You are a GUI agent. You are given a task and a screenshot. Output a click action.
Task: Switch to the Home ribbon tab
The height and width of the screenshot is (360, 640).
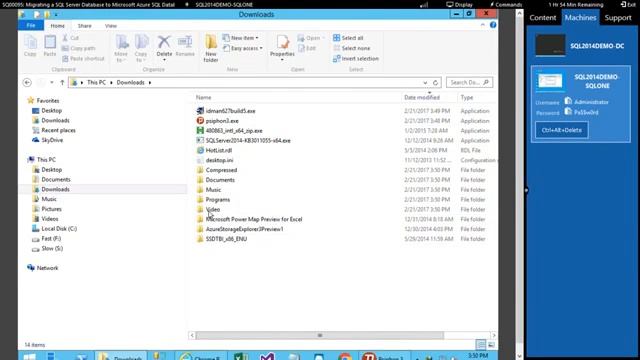pyautogui.click(x=58, y=26)
